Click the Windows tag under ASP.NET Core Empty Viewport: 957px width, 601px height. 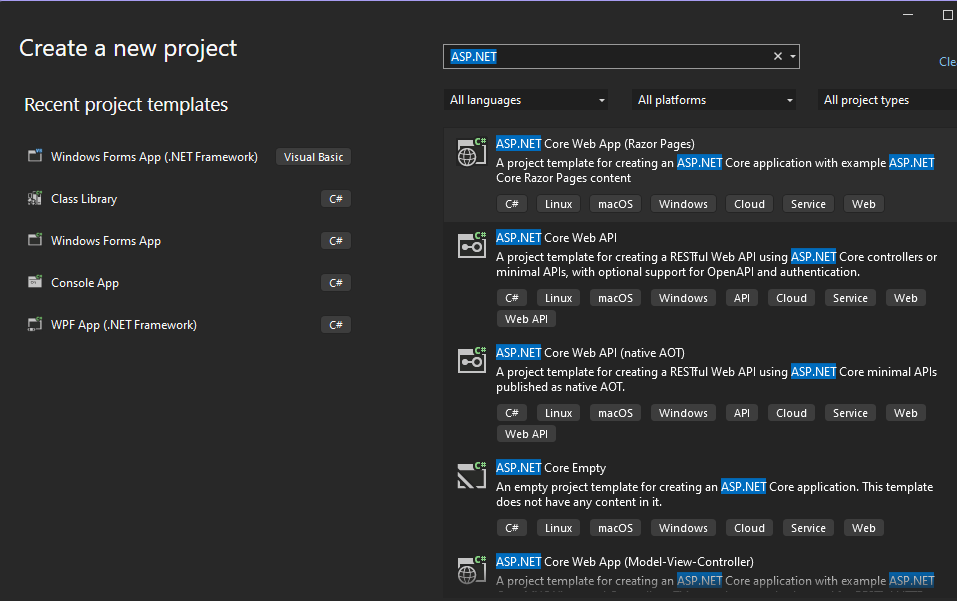683,528
